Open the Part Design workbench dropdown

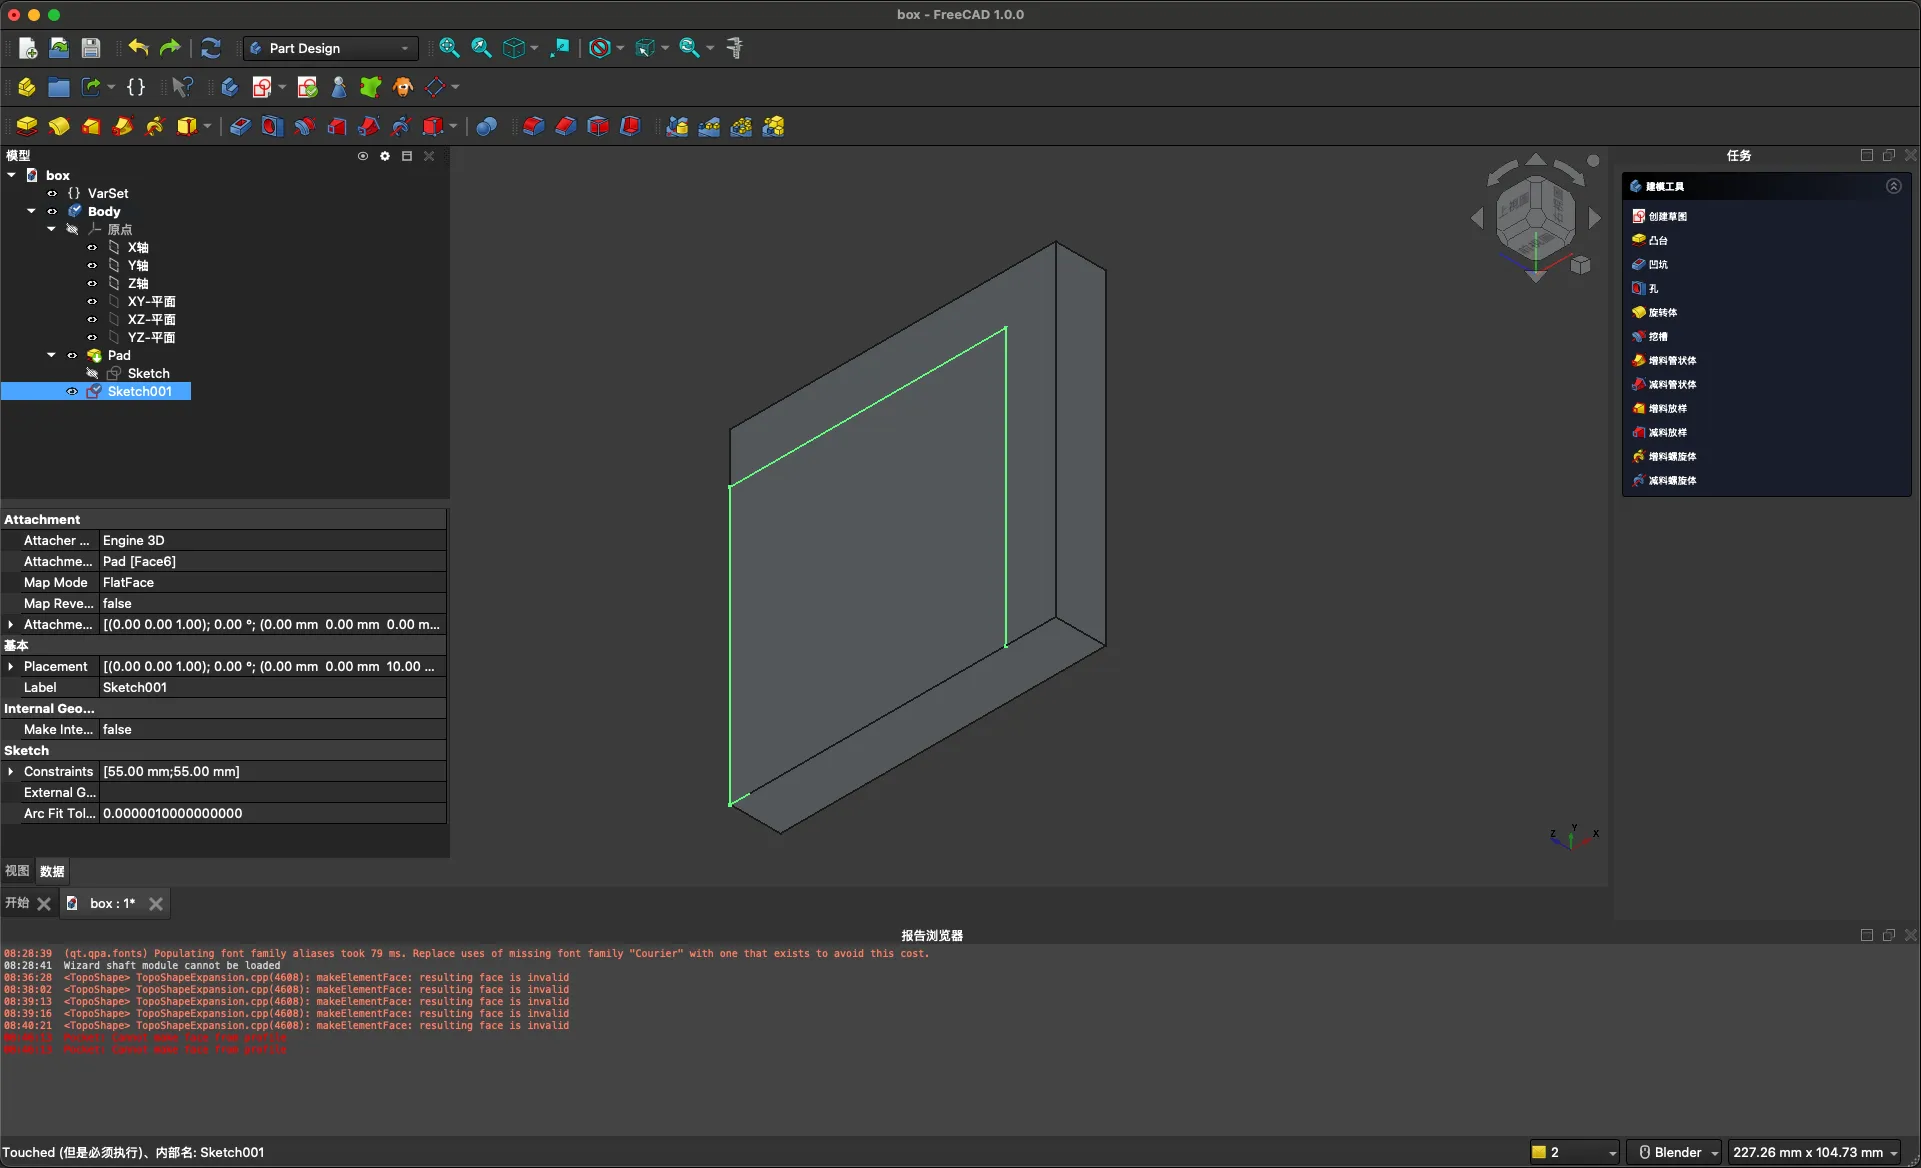tap(330, 48)
